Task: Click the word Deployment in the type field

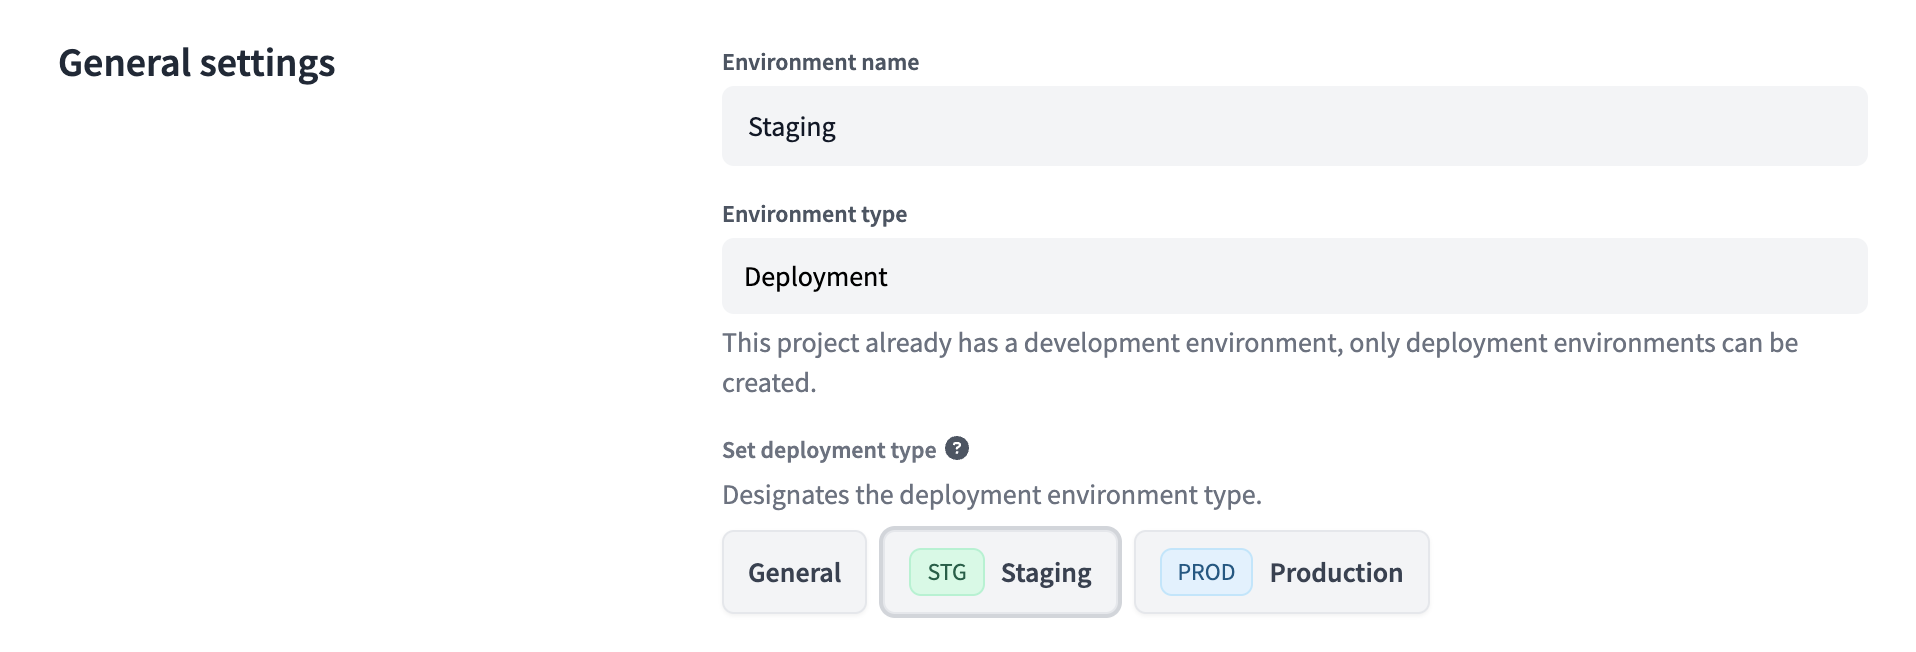Action: (815, 277)
